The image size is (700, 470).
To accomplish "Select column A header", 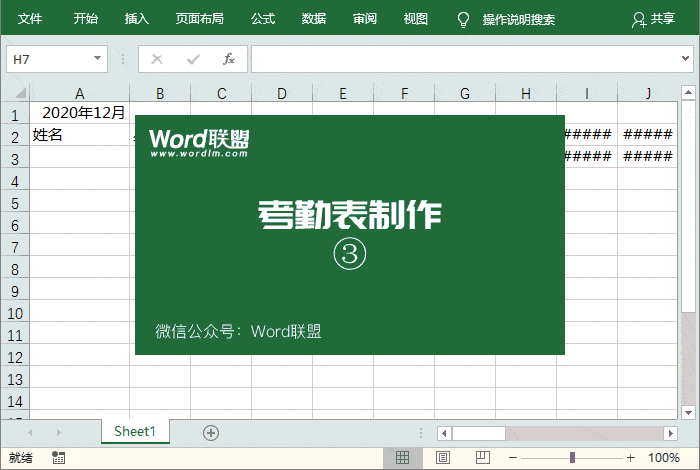I will pos(79,93).
